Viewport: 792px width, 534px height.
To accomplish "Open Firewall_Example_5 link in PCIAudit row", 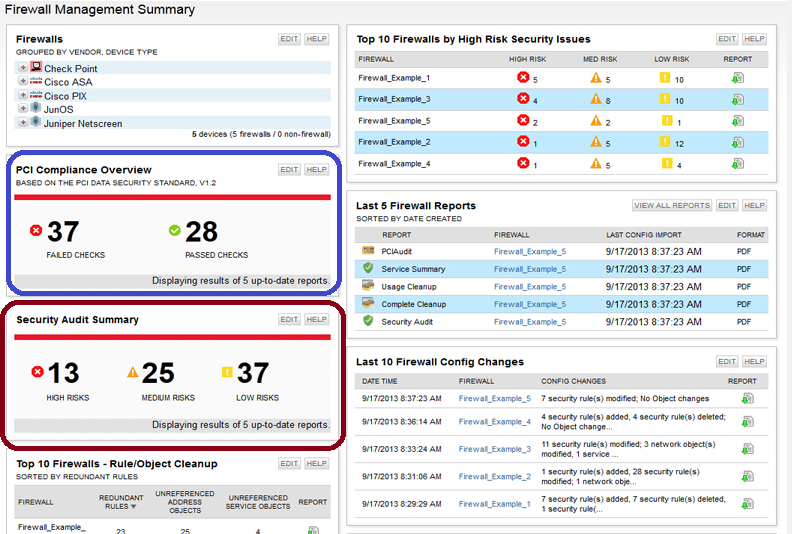I will pos(530,252).
